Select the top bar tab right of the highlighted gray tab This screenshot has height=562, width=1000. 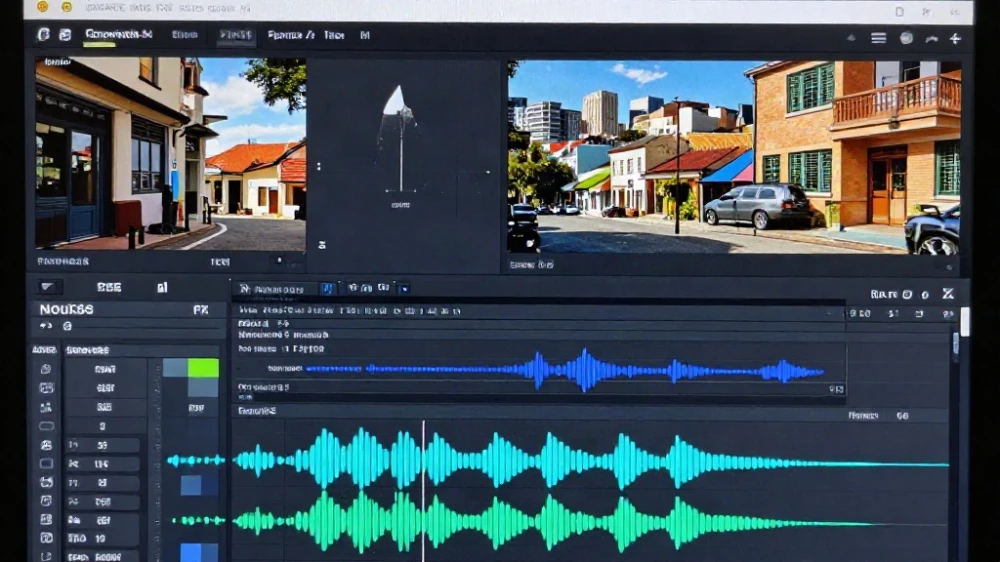(x=291, y=35)
